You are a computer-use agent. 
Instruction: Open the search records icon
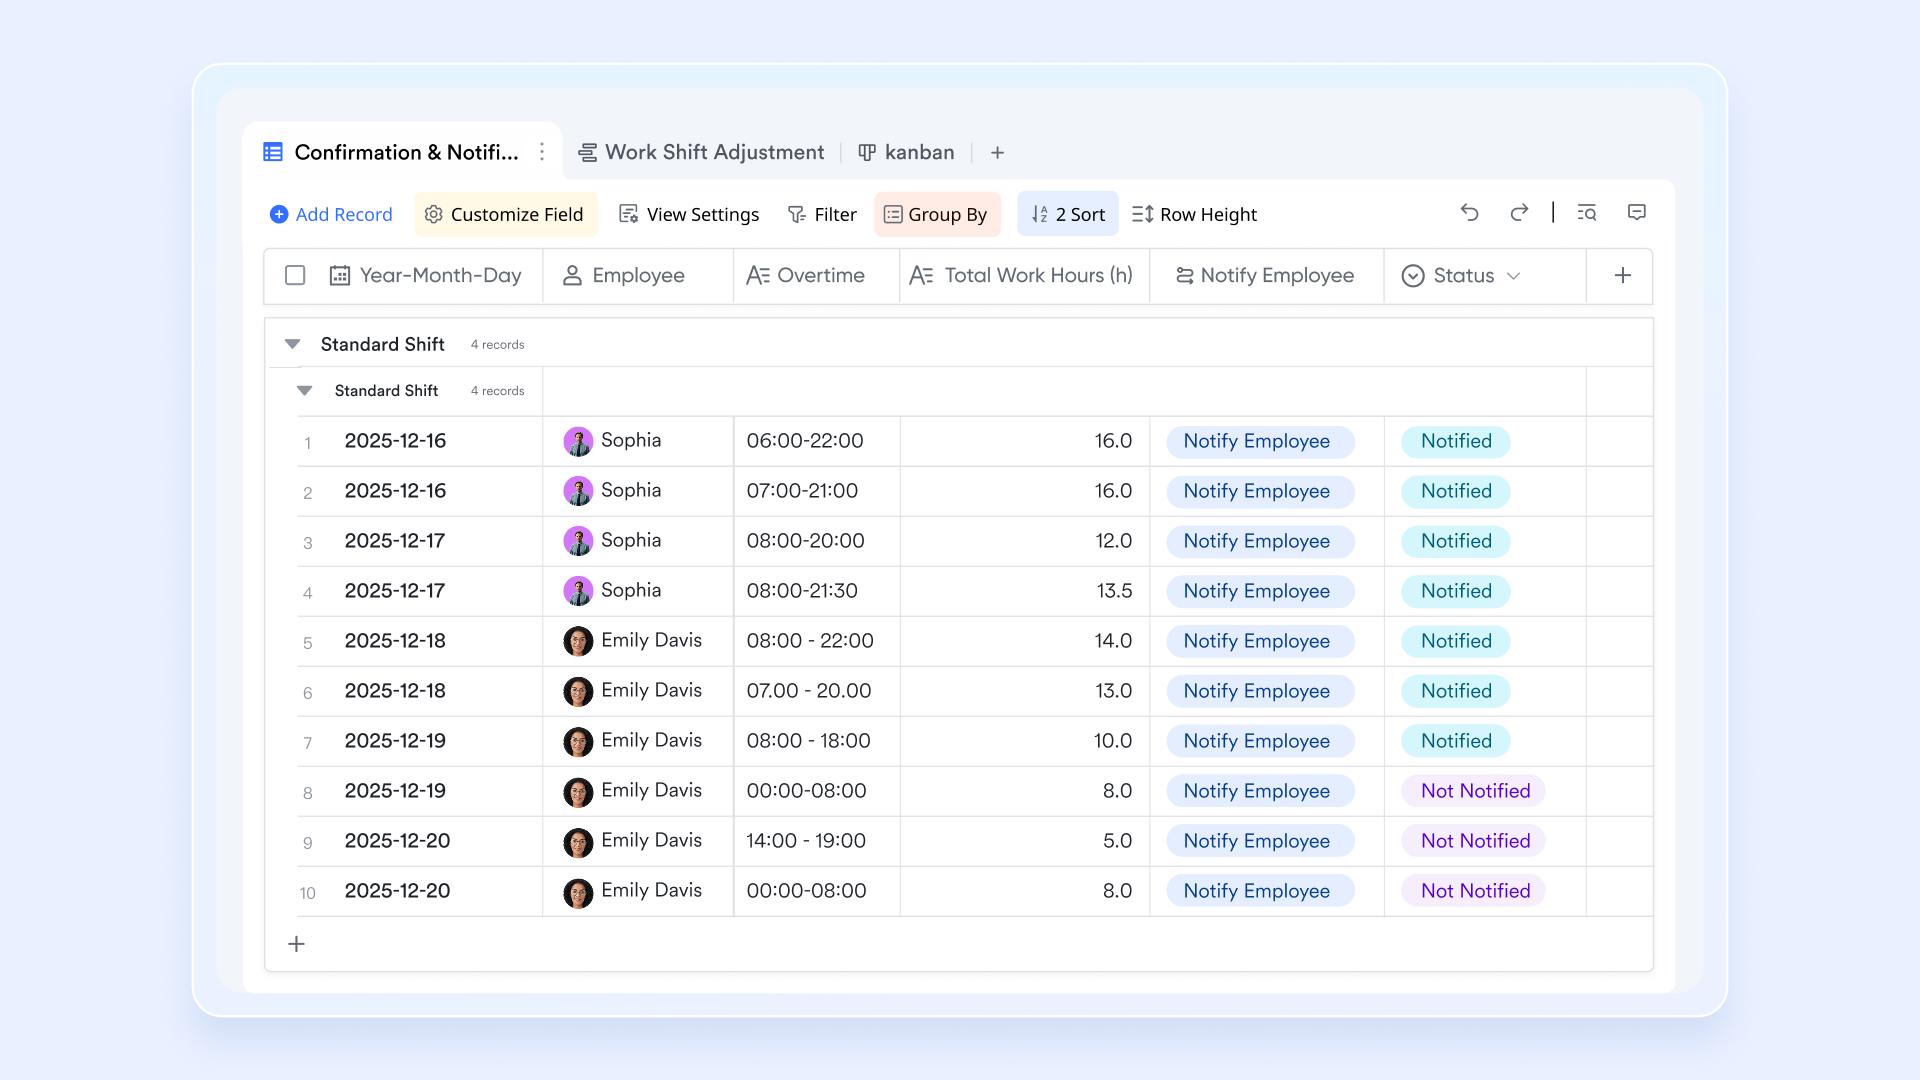[1587, 213]
